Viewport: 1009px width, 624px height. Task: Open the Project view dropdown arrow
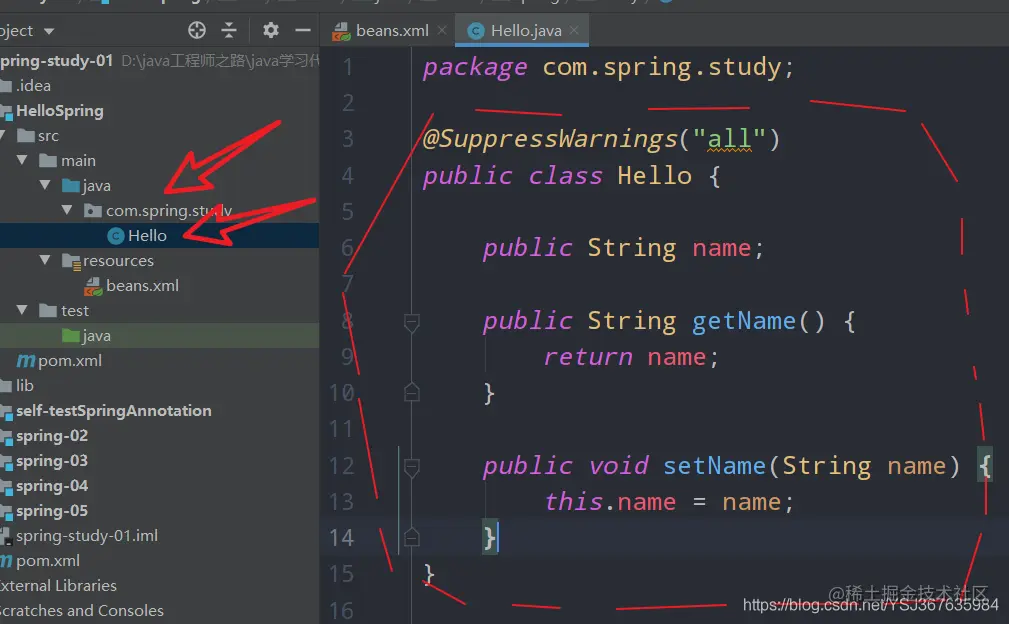pyautogui.click(x=49, y=31)
